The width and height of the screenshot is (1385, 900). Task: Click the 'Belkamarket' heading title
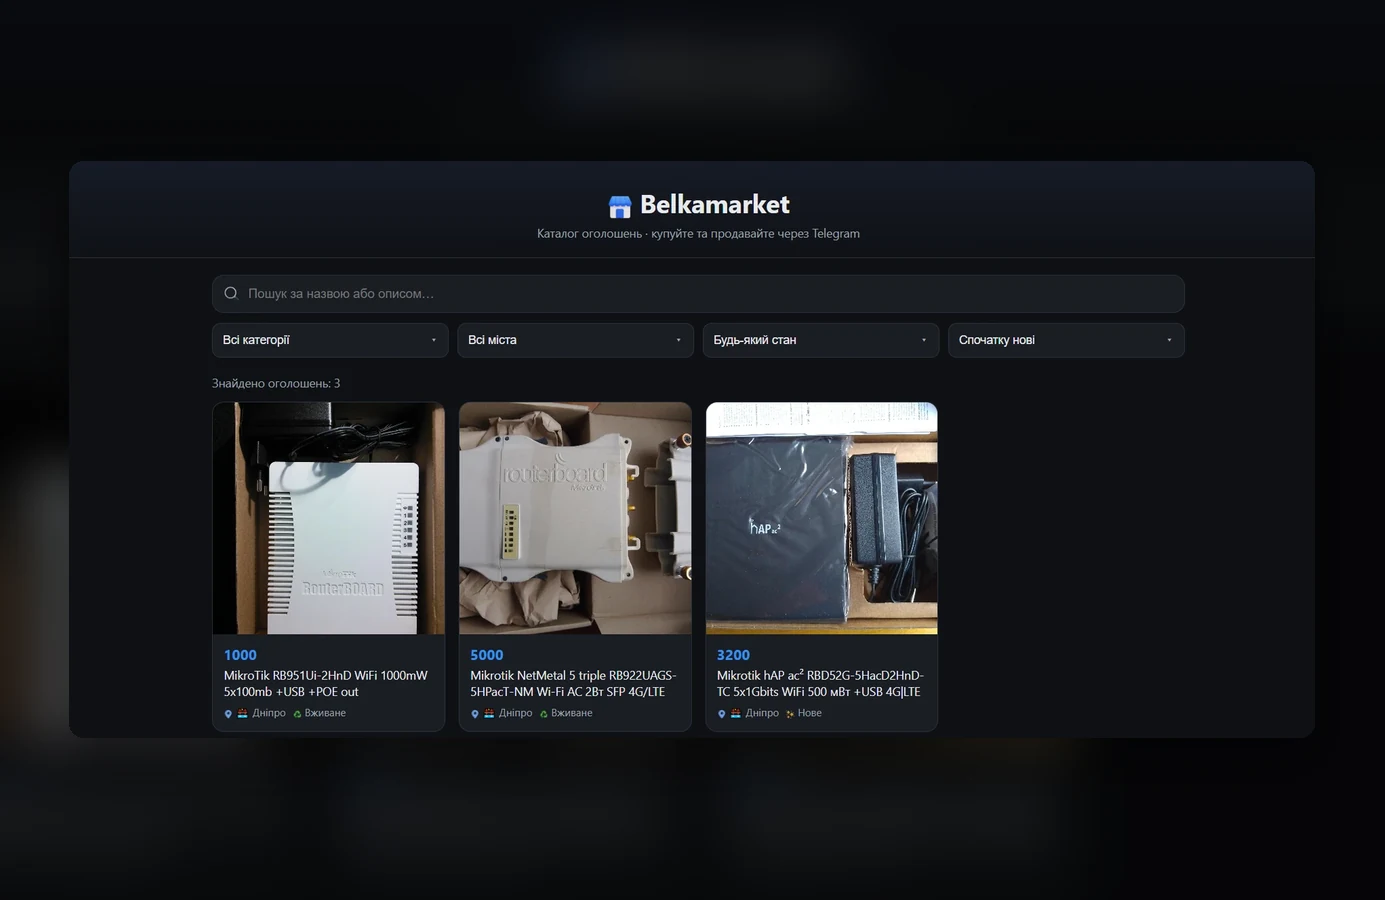[x=715, y=205]
